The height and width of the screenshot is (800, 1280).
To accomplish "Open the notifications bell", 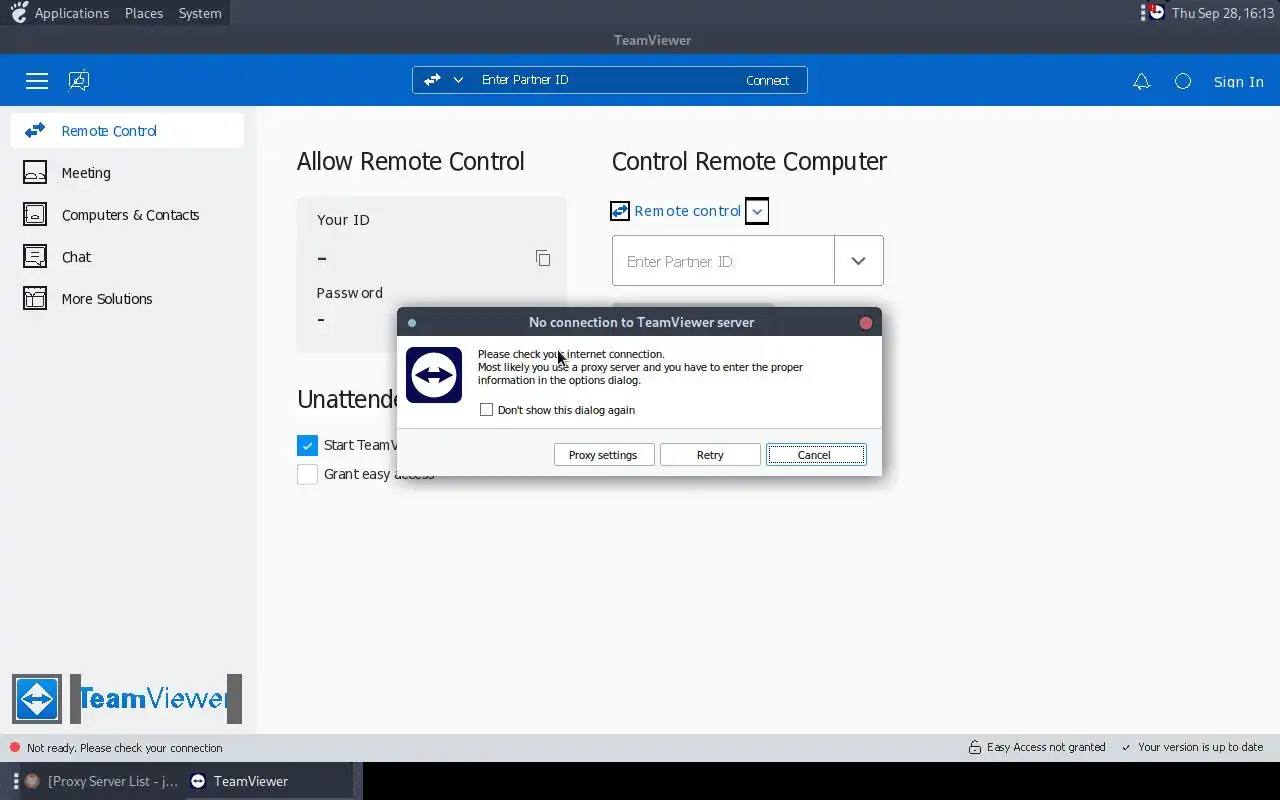I will coord(1142,82).
